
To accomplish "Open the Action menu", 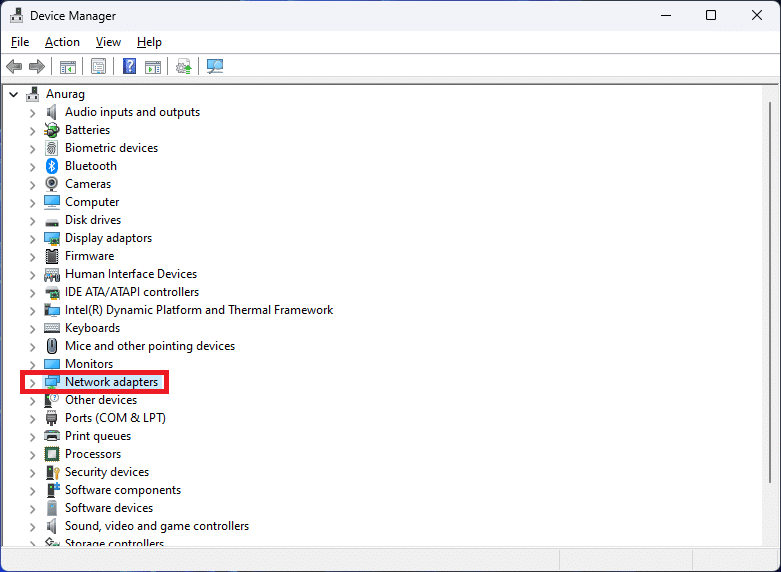I will pyautogui.click(x=62, y=42).
